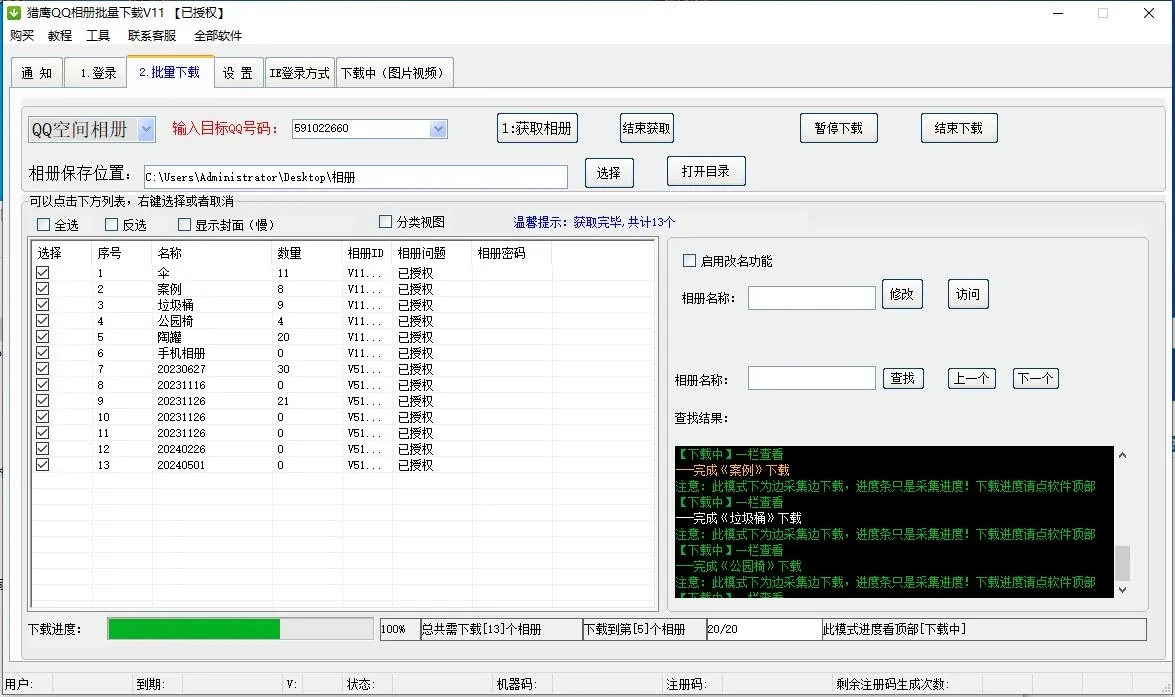Click the green download app icon in title bar
The height and width of the screenshot is (697, 1175).
[13, 13]
